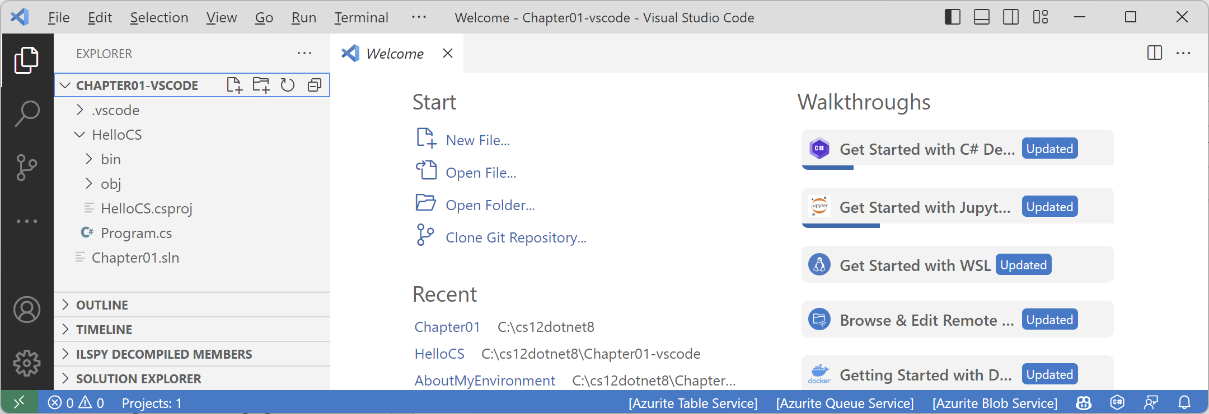Open recent Chapter01 project link
The image size is (1209, 414).
[447, 327]
